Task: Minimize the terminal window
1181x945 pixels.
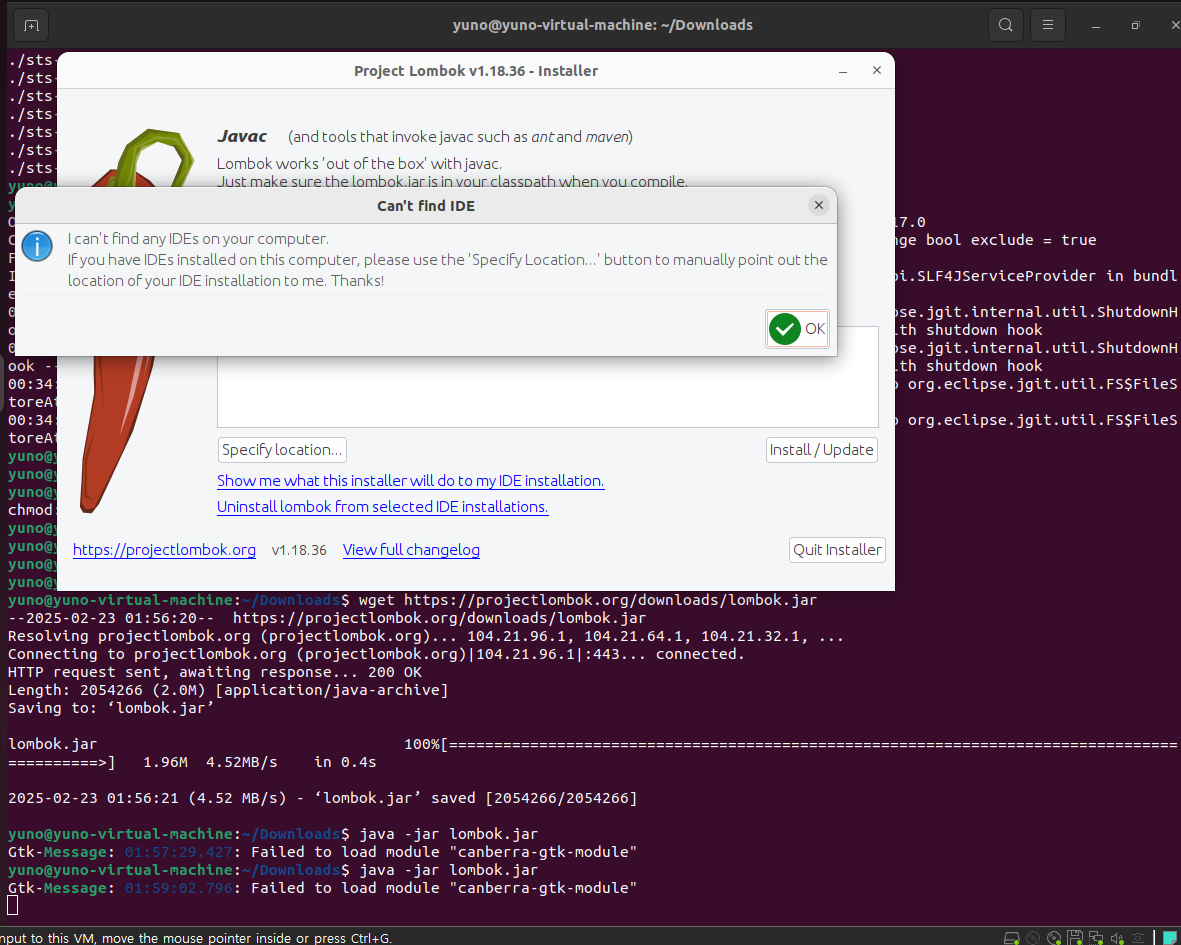Action: [x=1096, y=26]
